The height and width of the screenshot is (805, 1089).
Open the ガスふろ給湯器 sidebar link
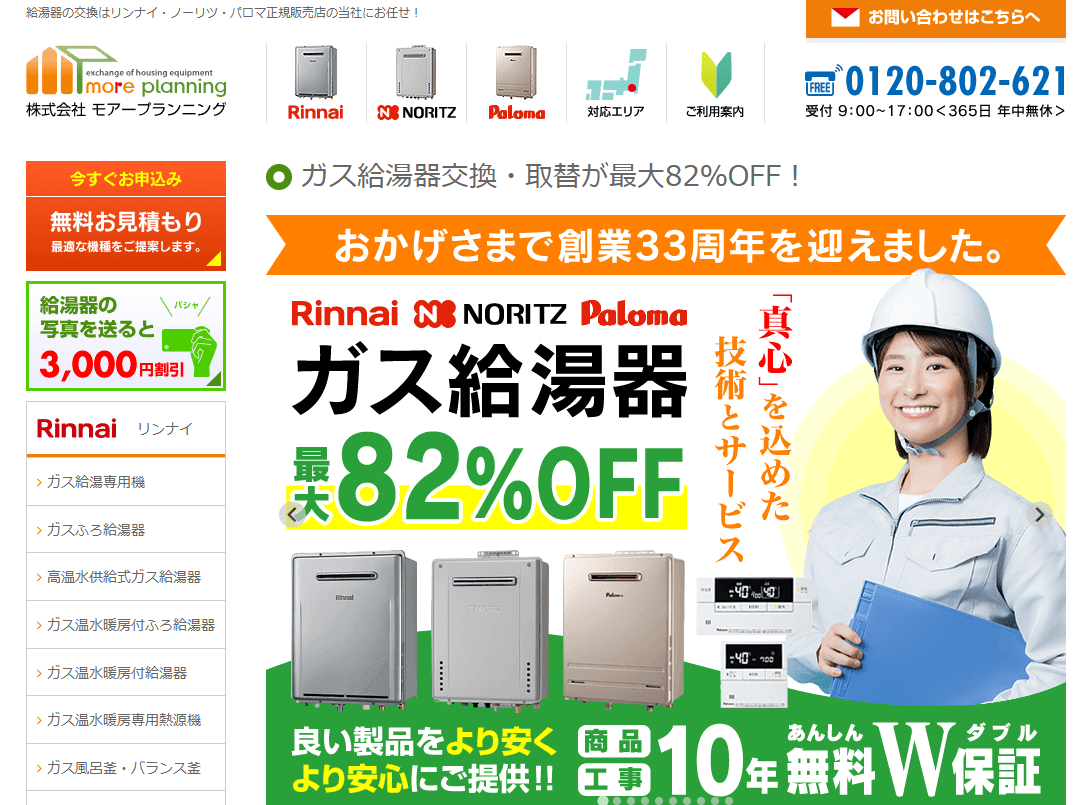pos(126,530)
